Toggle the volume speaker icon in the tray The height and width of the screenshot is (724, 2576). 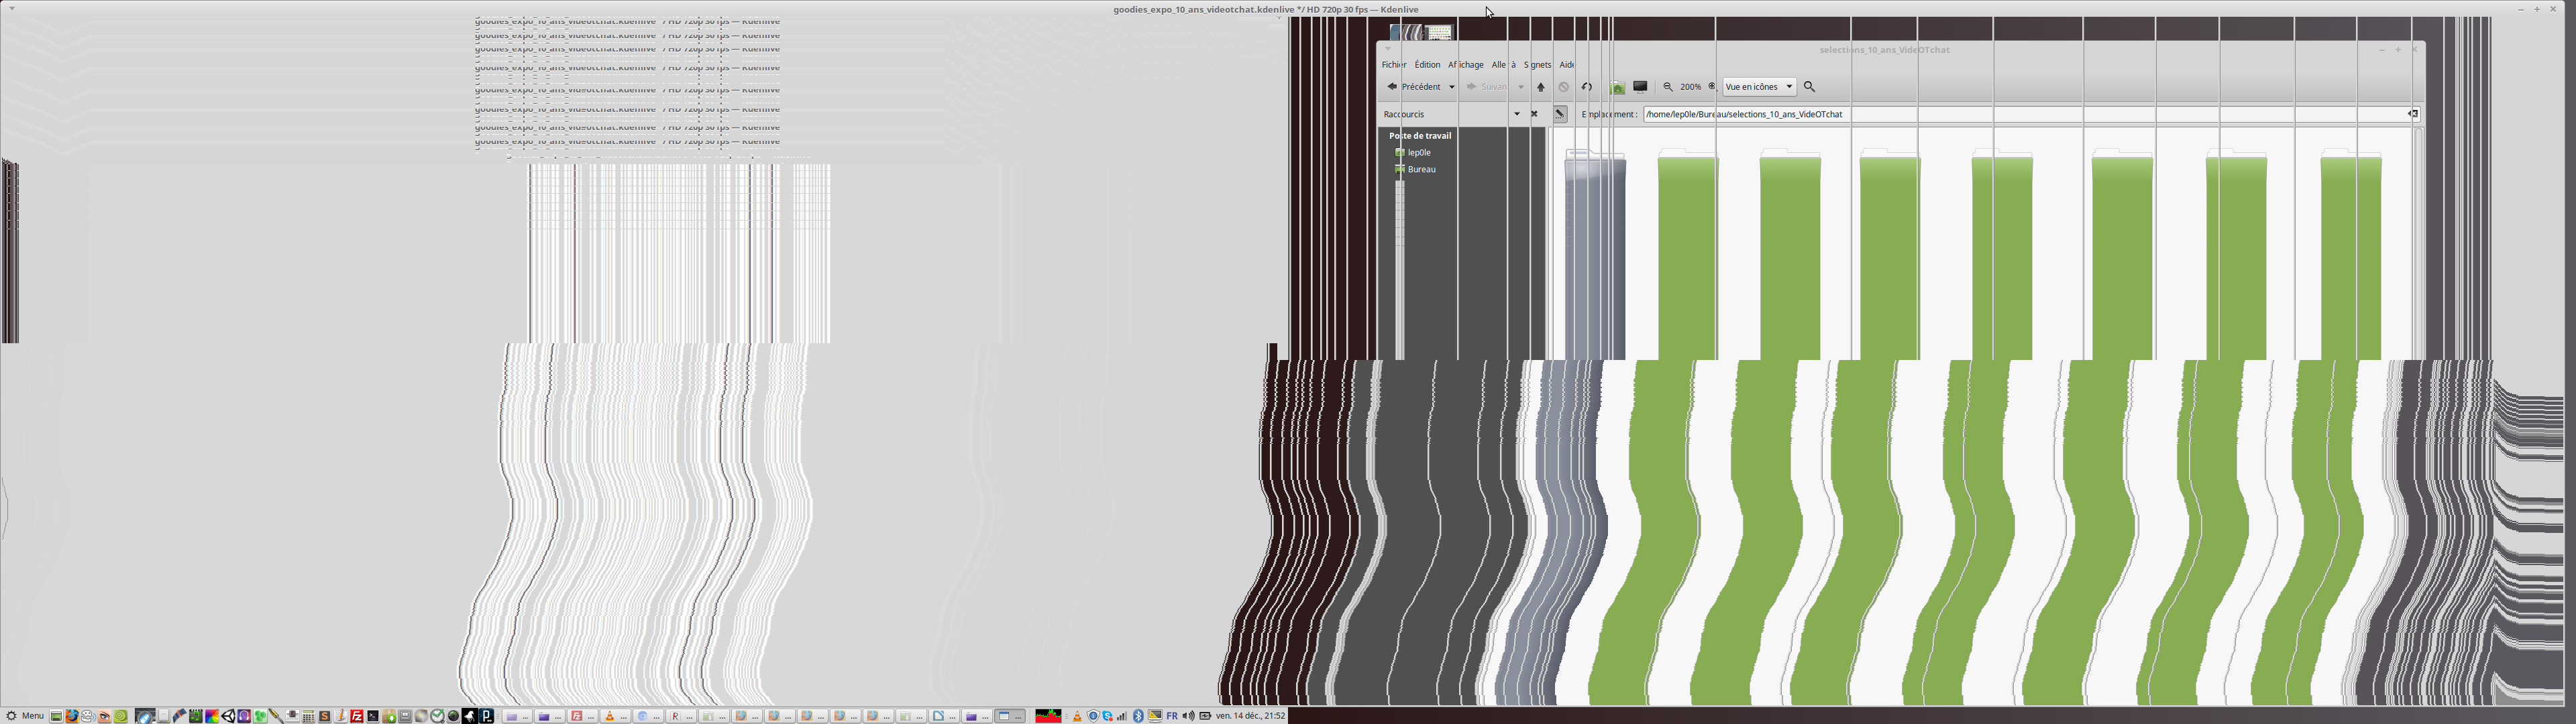tap(1188, 716)
